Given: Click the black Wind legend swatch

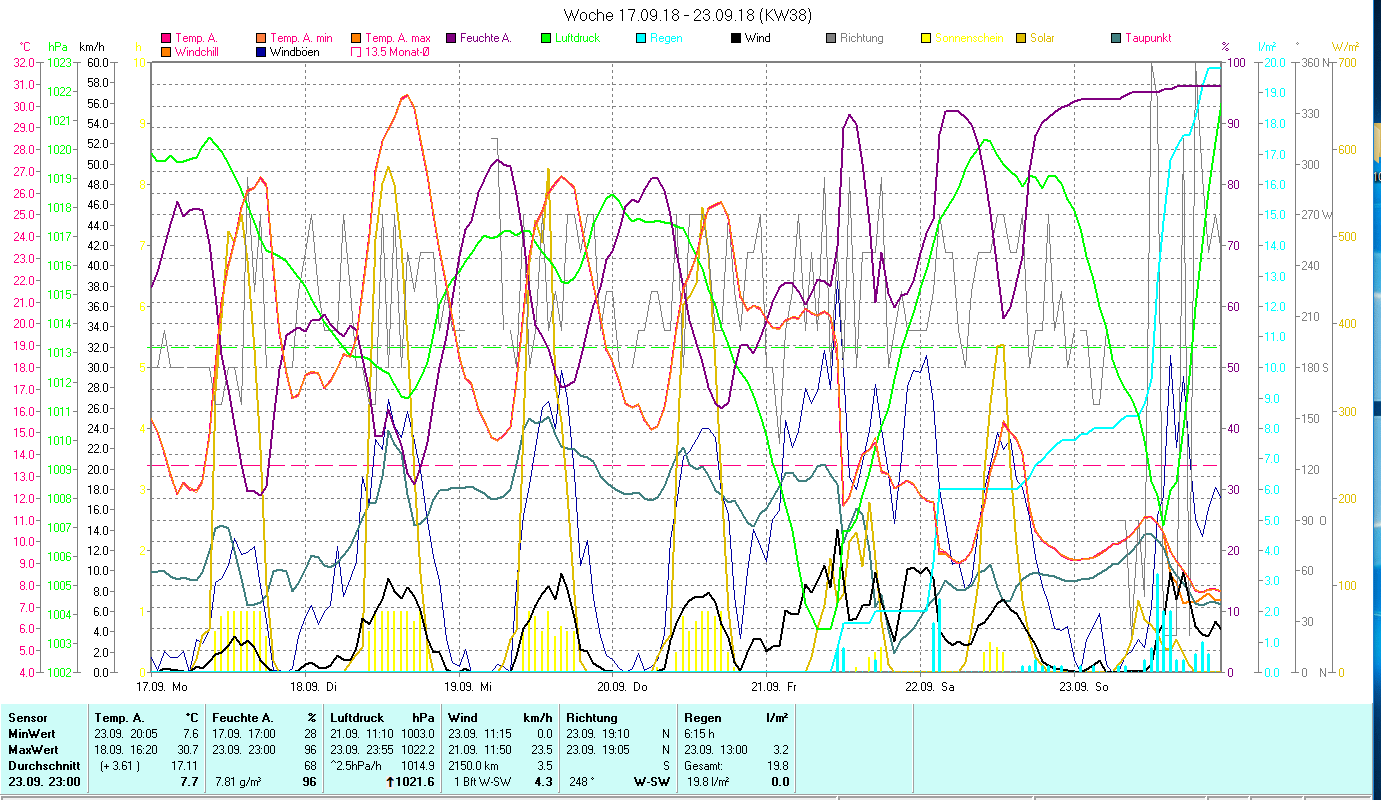Looking at the screenshot, I should click(x=735, y=39).
